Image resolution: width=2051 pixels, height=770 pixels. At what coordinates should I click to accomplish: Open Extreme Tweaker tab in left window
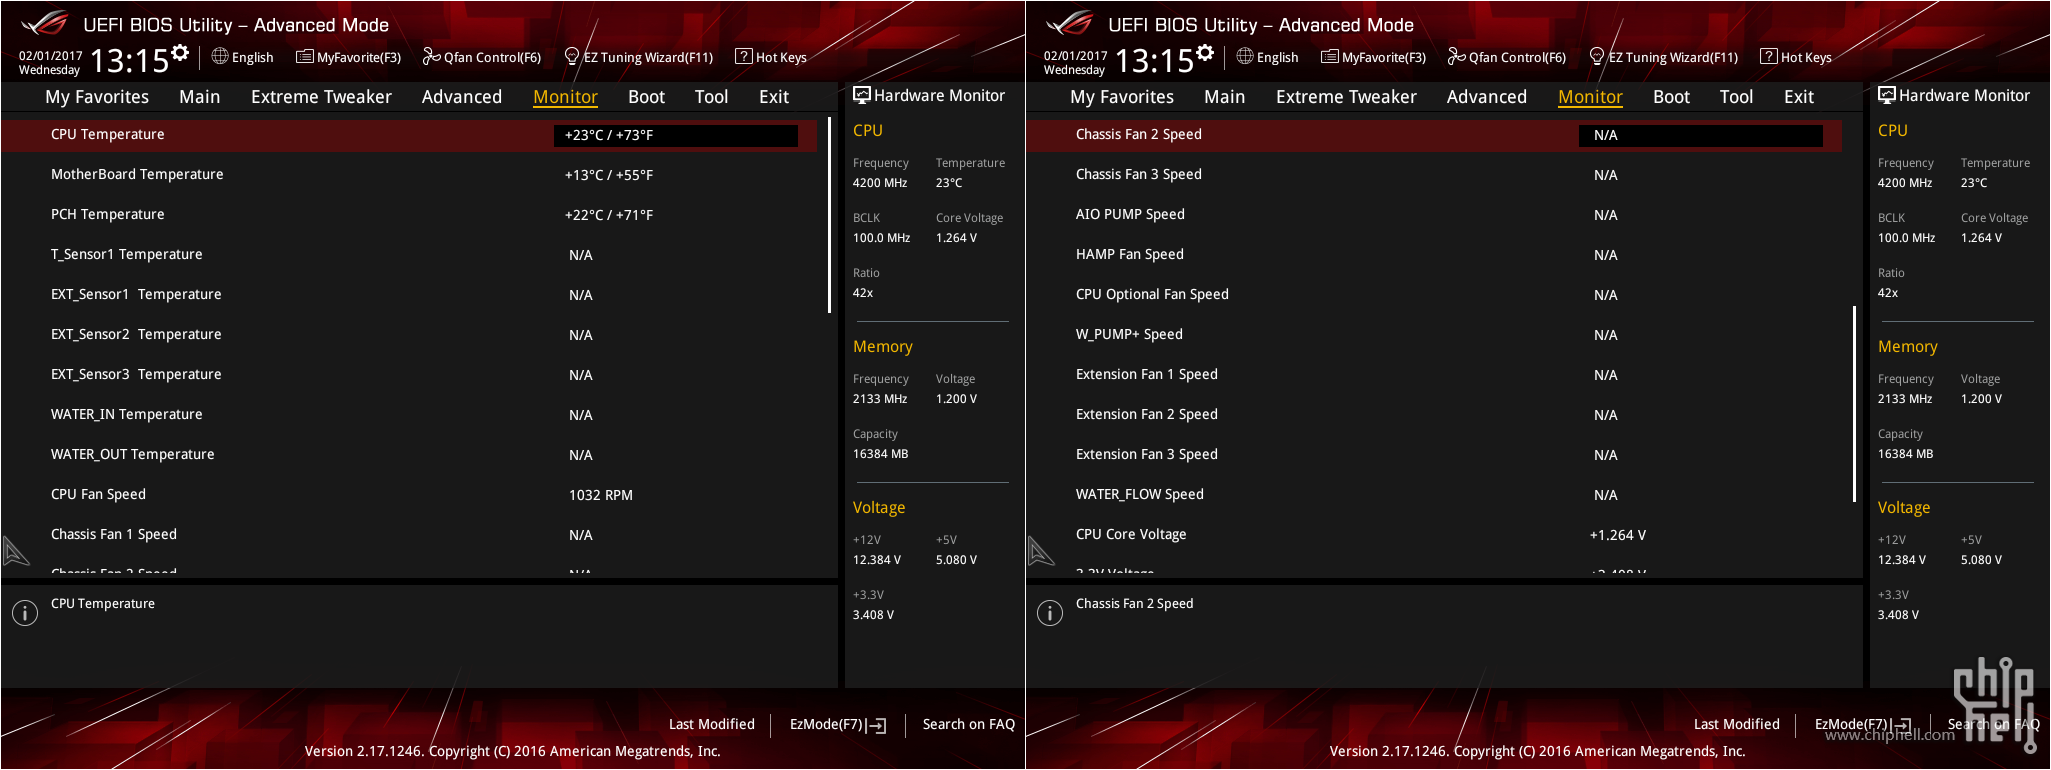(x=321, y=97)
